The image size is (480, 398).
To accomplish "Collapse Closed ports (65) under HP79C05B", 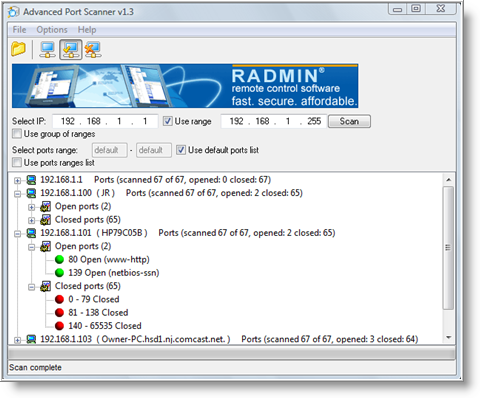I will pyautogui.click(x=31, y=287).
